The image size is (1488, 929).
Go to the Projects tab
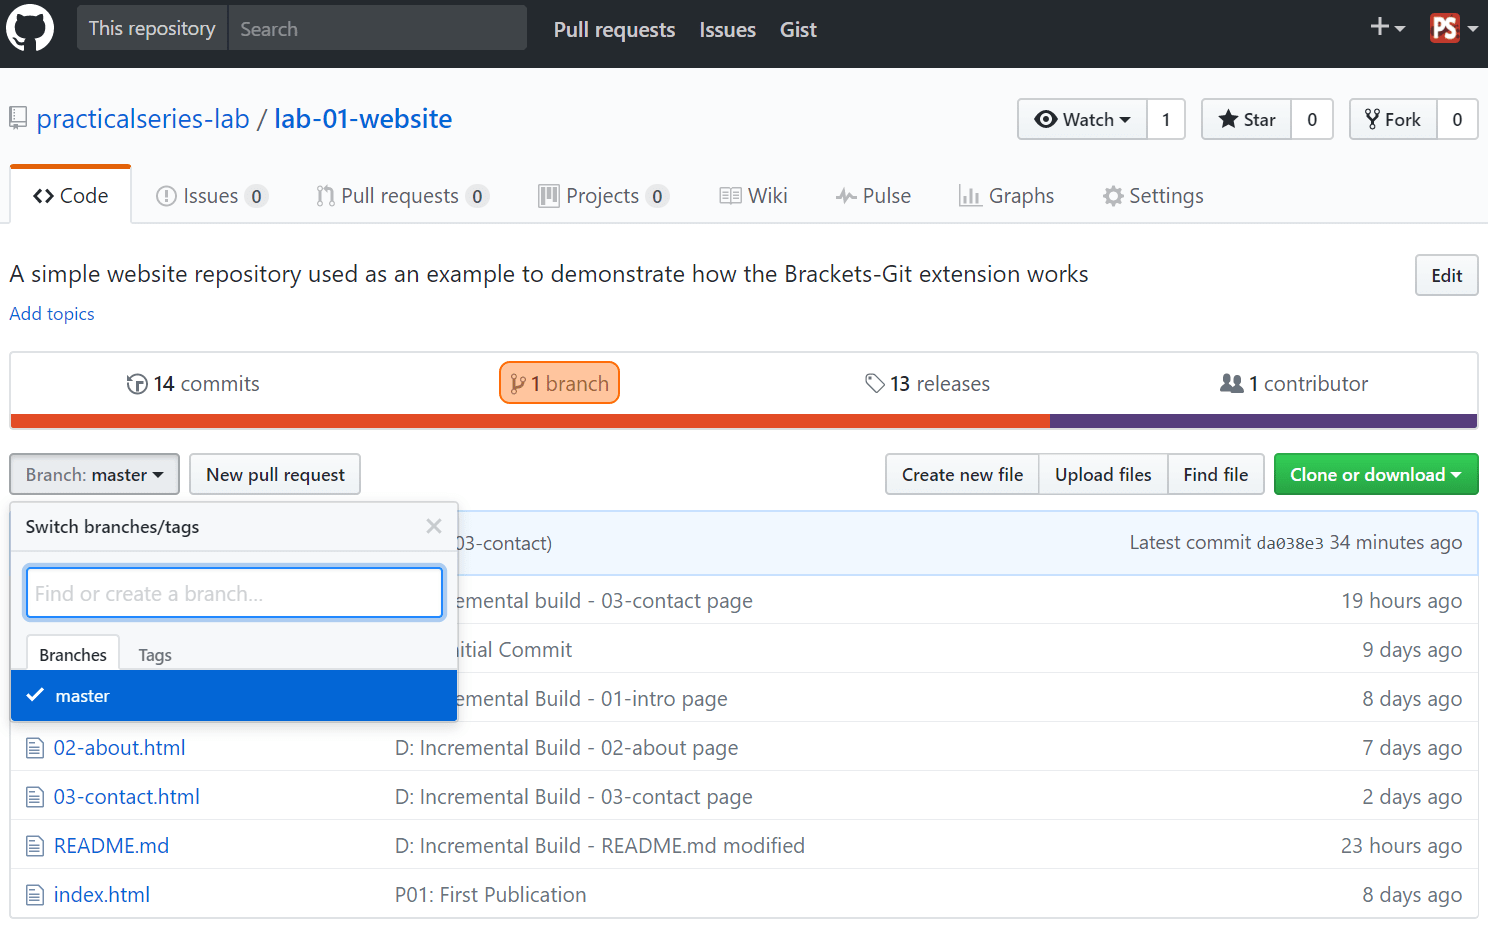pos(603,196)
